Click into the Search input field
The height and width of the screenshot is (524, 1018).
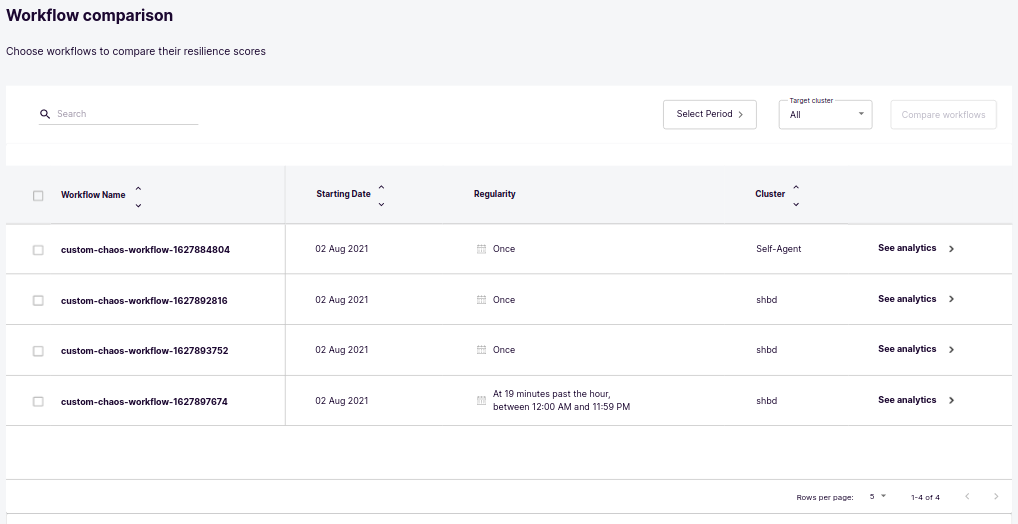click(126, 114)
